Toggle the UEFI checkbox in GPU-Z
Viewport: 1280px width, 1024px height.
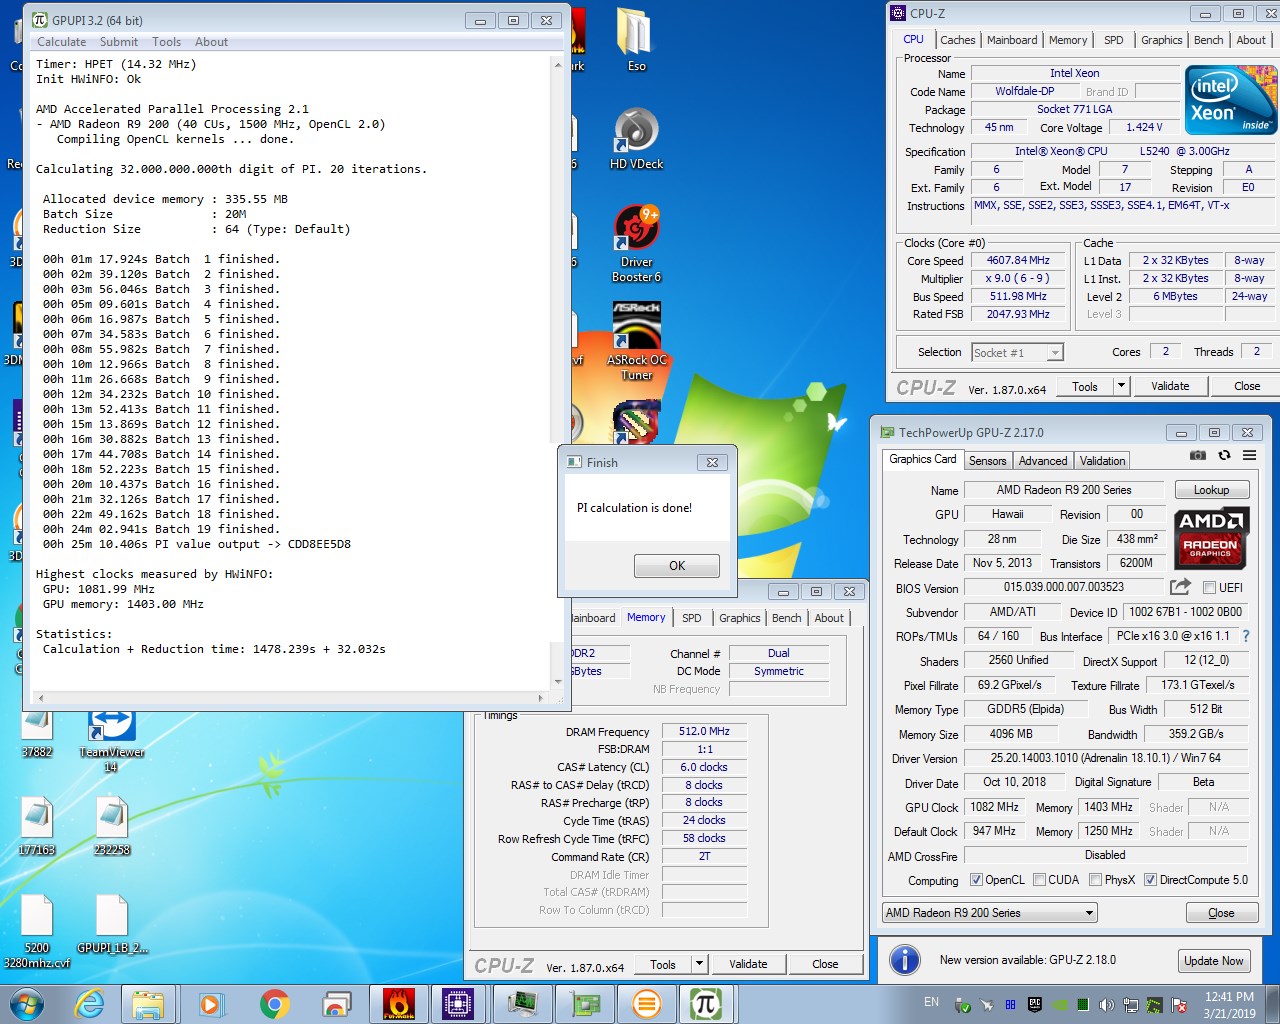[1209, 588]
